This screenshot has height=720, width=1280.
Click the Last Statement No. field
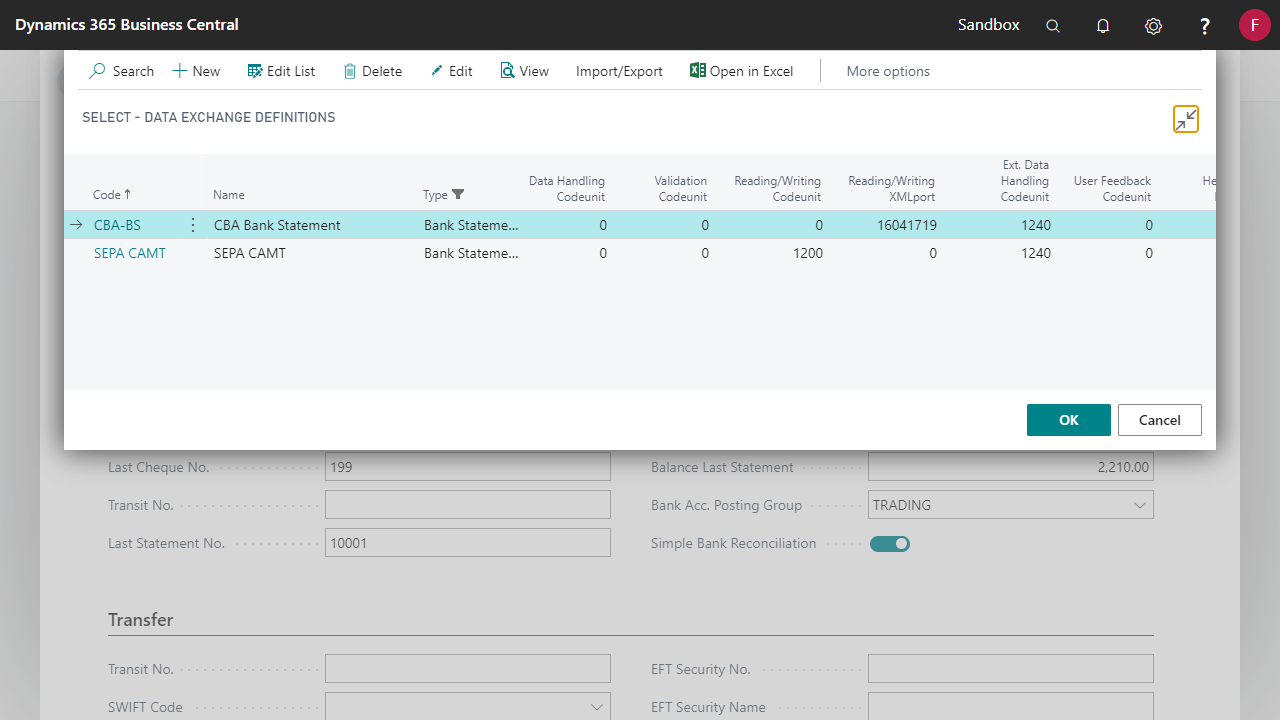[468, 543]
